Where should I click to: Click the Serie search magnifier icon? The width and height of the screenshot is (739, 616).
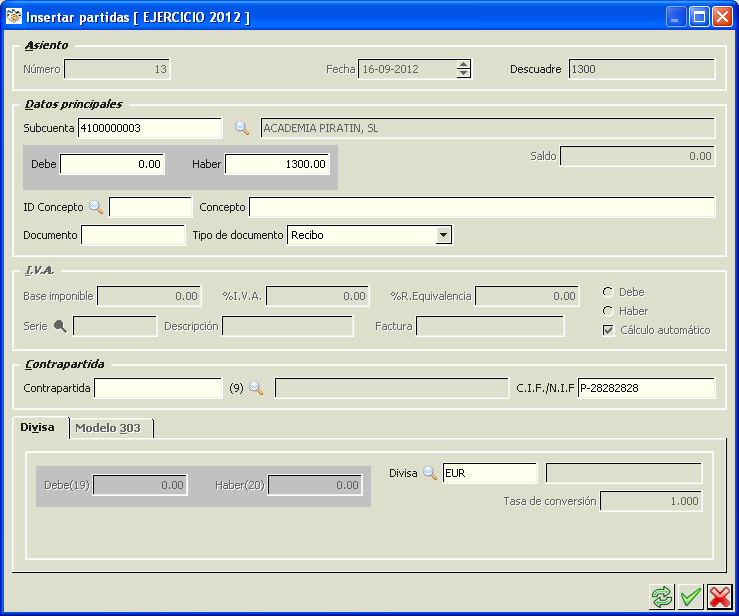(x=60, y=326)
